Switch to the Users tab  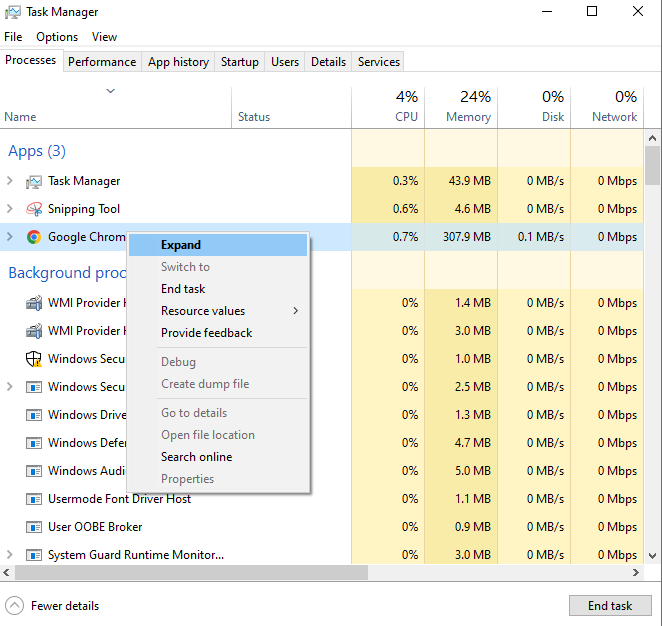pos(285,62)
